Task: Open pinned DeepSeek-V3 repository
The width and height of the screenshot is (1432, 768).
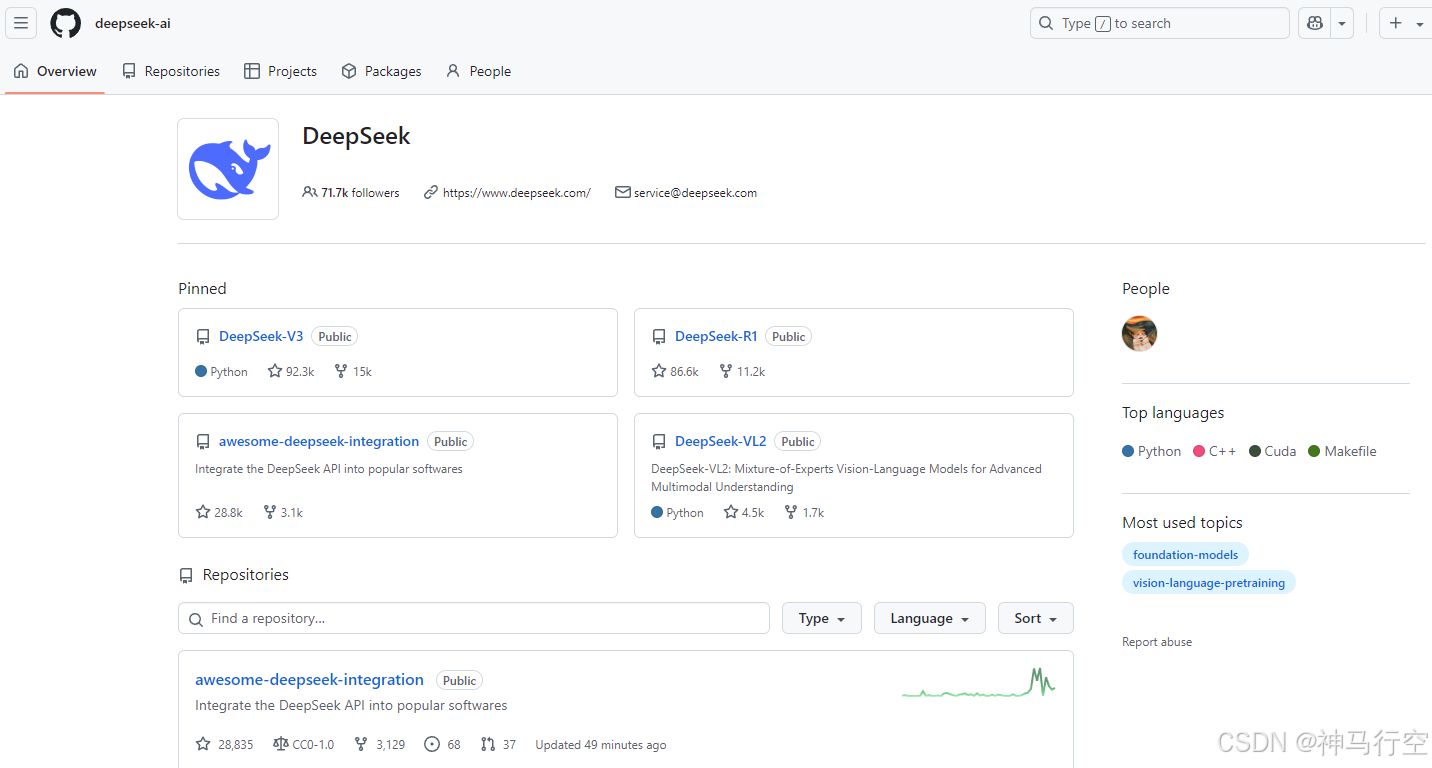Action: [261, 336]
